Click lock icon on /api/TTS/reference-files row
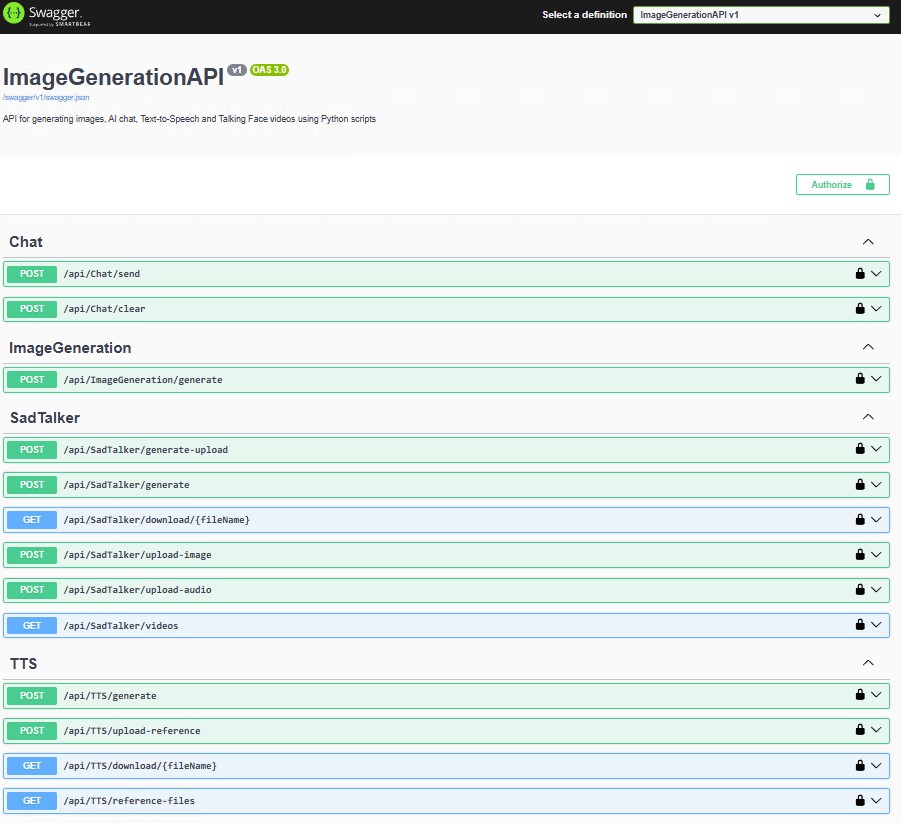 pyautogui.click(x=859, y=800)
